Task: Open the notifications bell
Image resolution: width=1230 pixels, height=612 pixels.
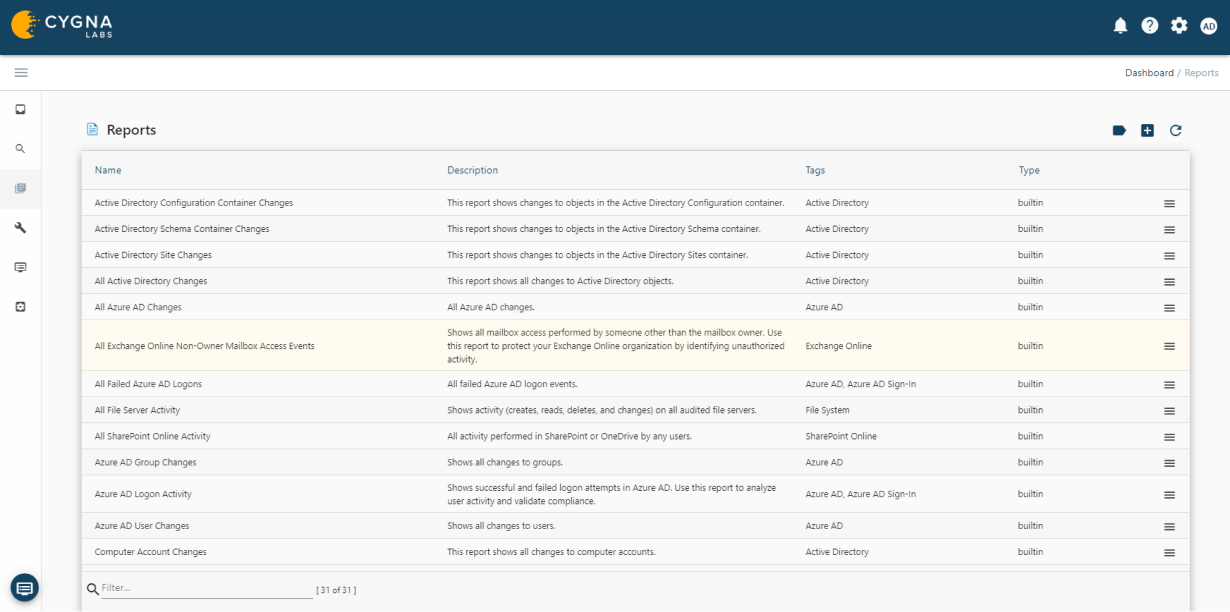Action: 1120,26
